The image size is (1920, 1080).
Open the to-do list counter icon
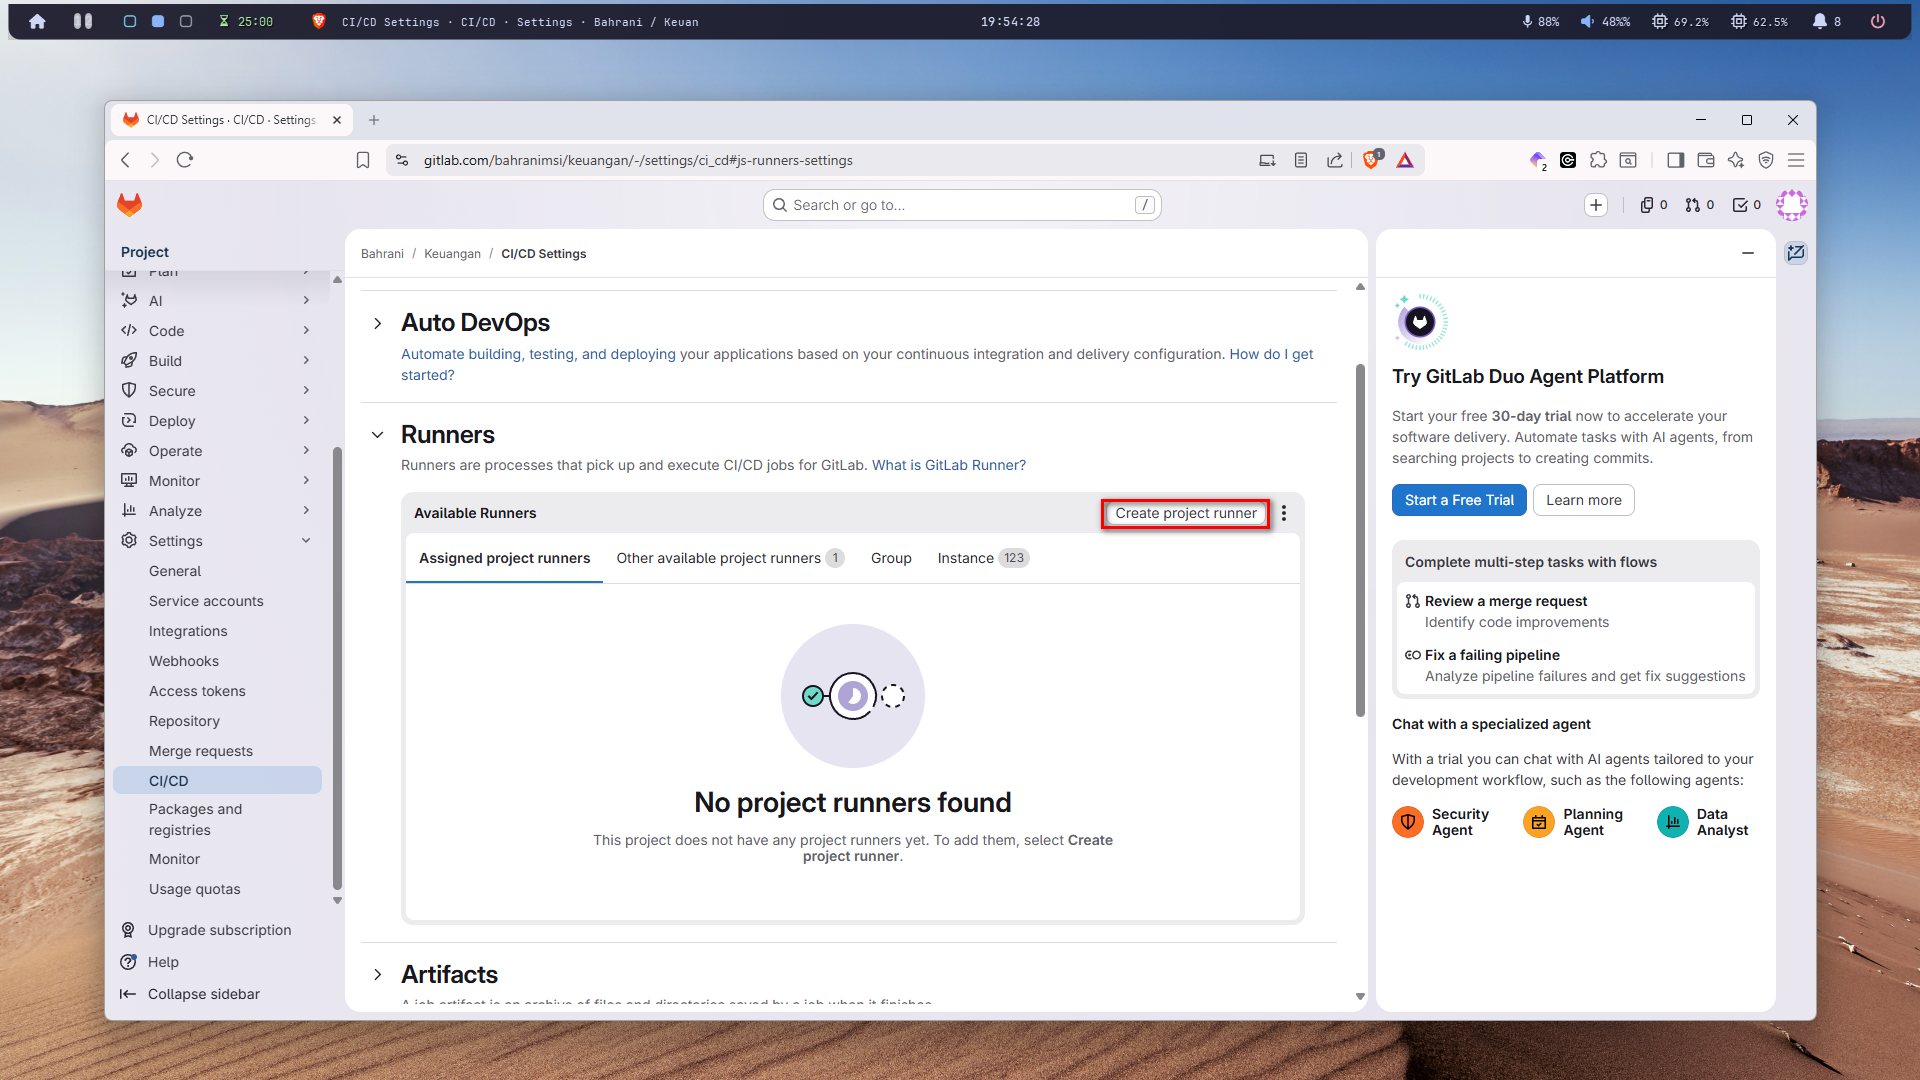1747,205
